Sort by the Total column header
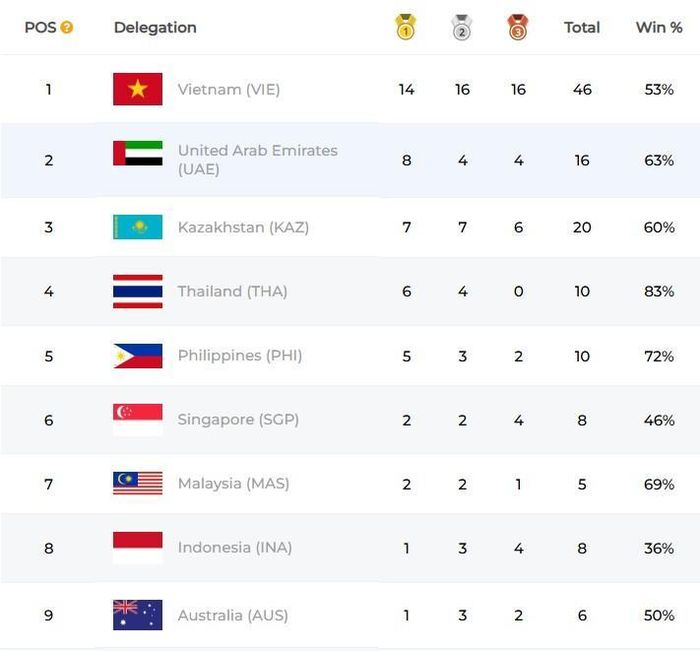Screen dimensions: 700x651 582,27
